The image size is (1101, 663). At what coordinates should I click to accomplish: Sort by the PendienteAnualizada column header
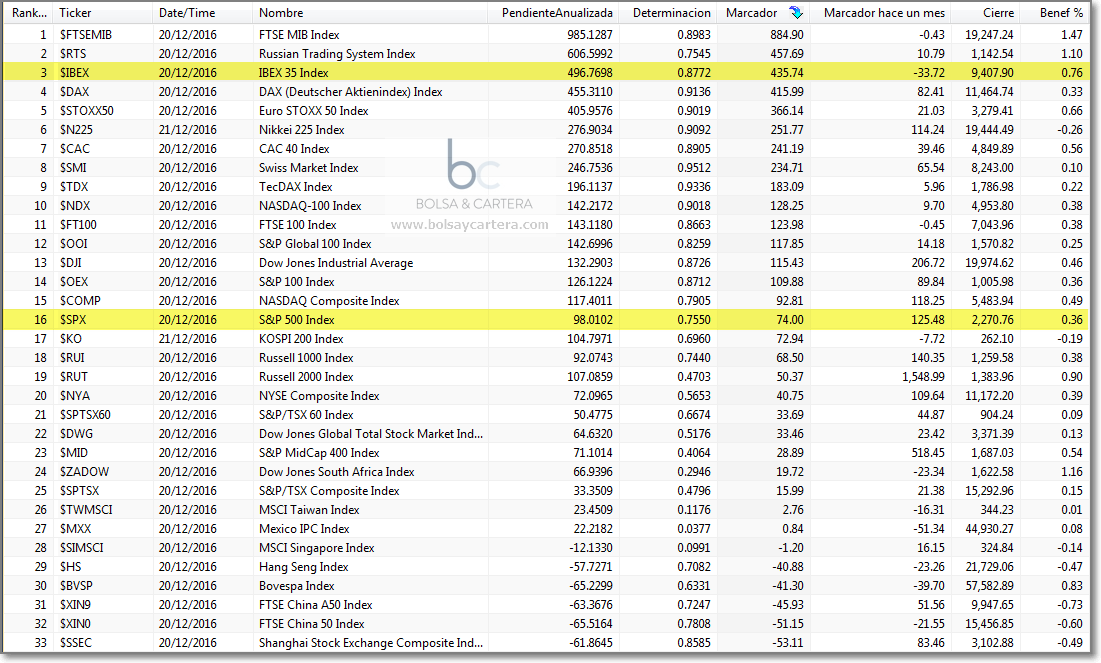click(x=553, y=13)
